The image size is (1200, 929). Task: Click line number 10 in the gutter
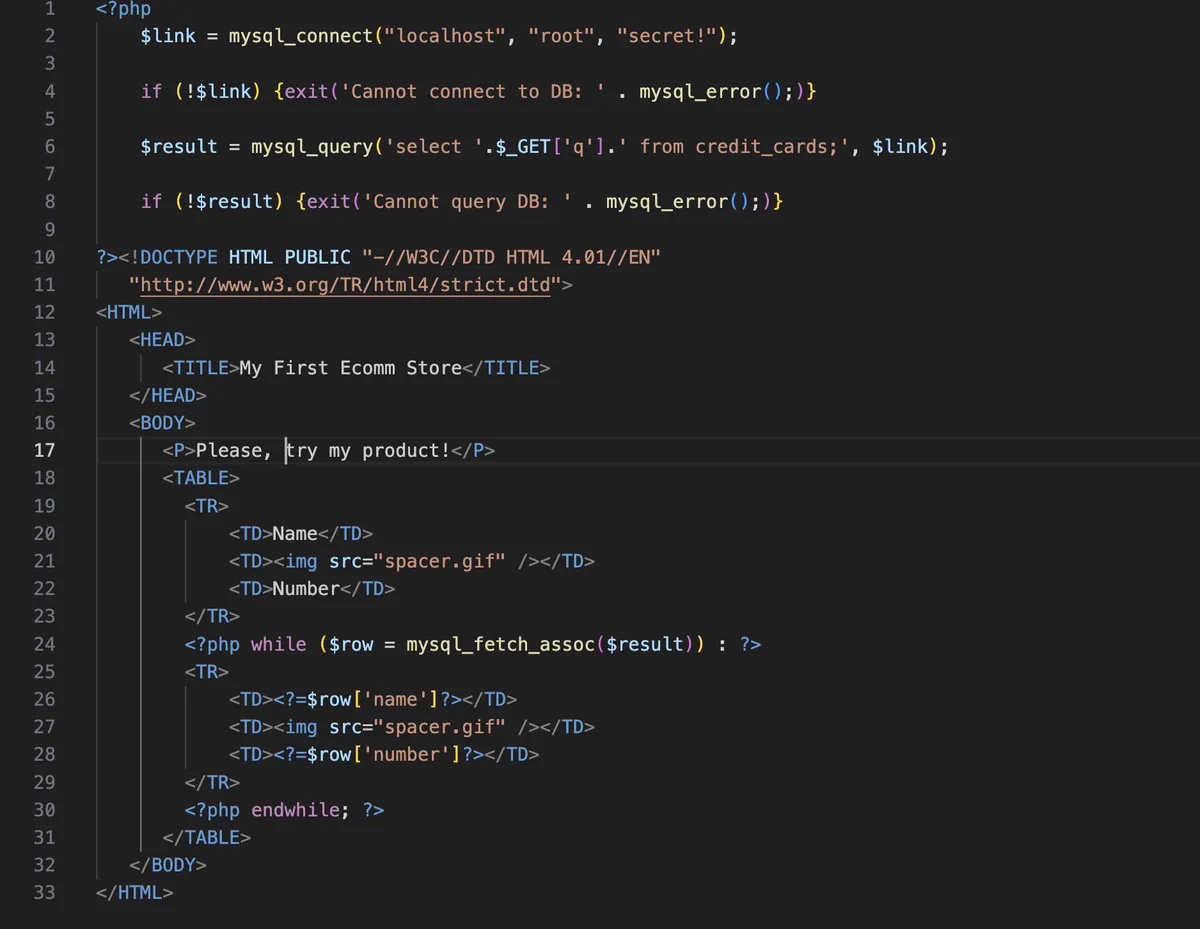click(x=45, y=258)
